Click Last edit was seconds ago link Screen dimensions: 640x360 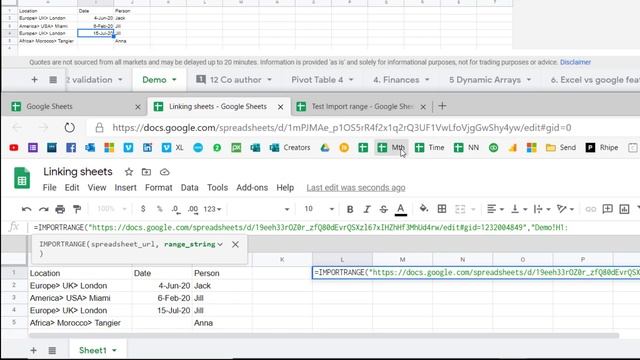(356, 188)
